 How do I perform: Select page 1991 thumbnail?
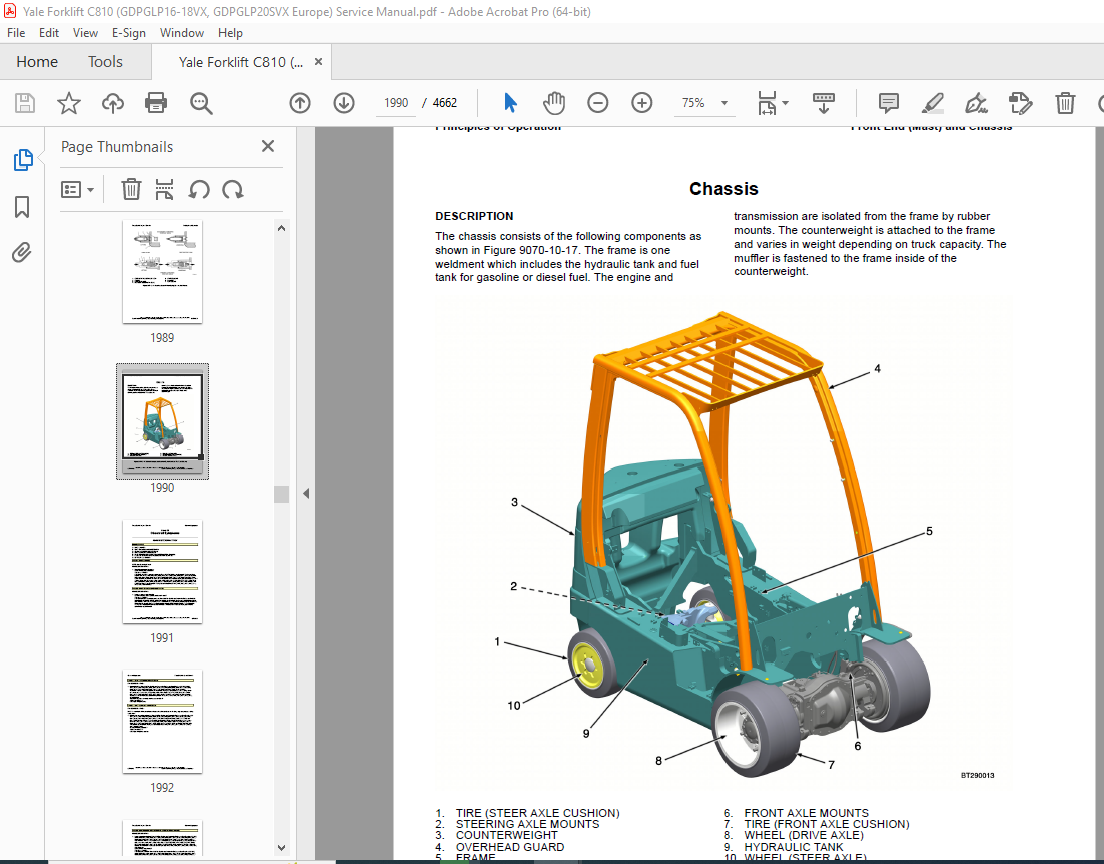(x=162, y=572)
